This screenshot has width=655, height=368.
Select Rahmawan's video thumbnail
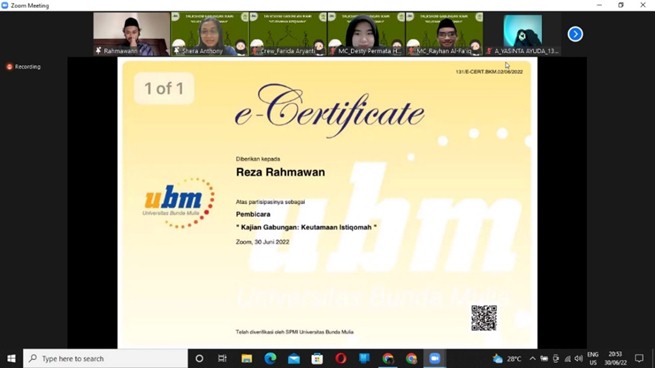click(131, 34)
